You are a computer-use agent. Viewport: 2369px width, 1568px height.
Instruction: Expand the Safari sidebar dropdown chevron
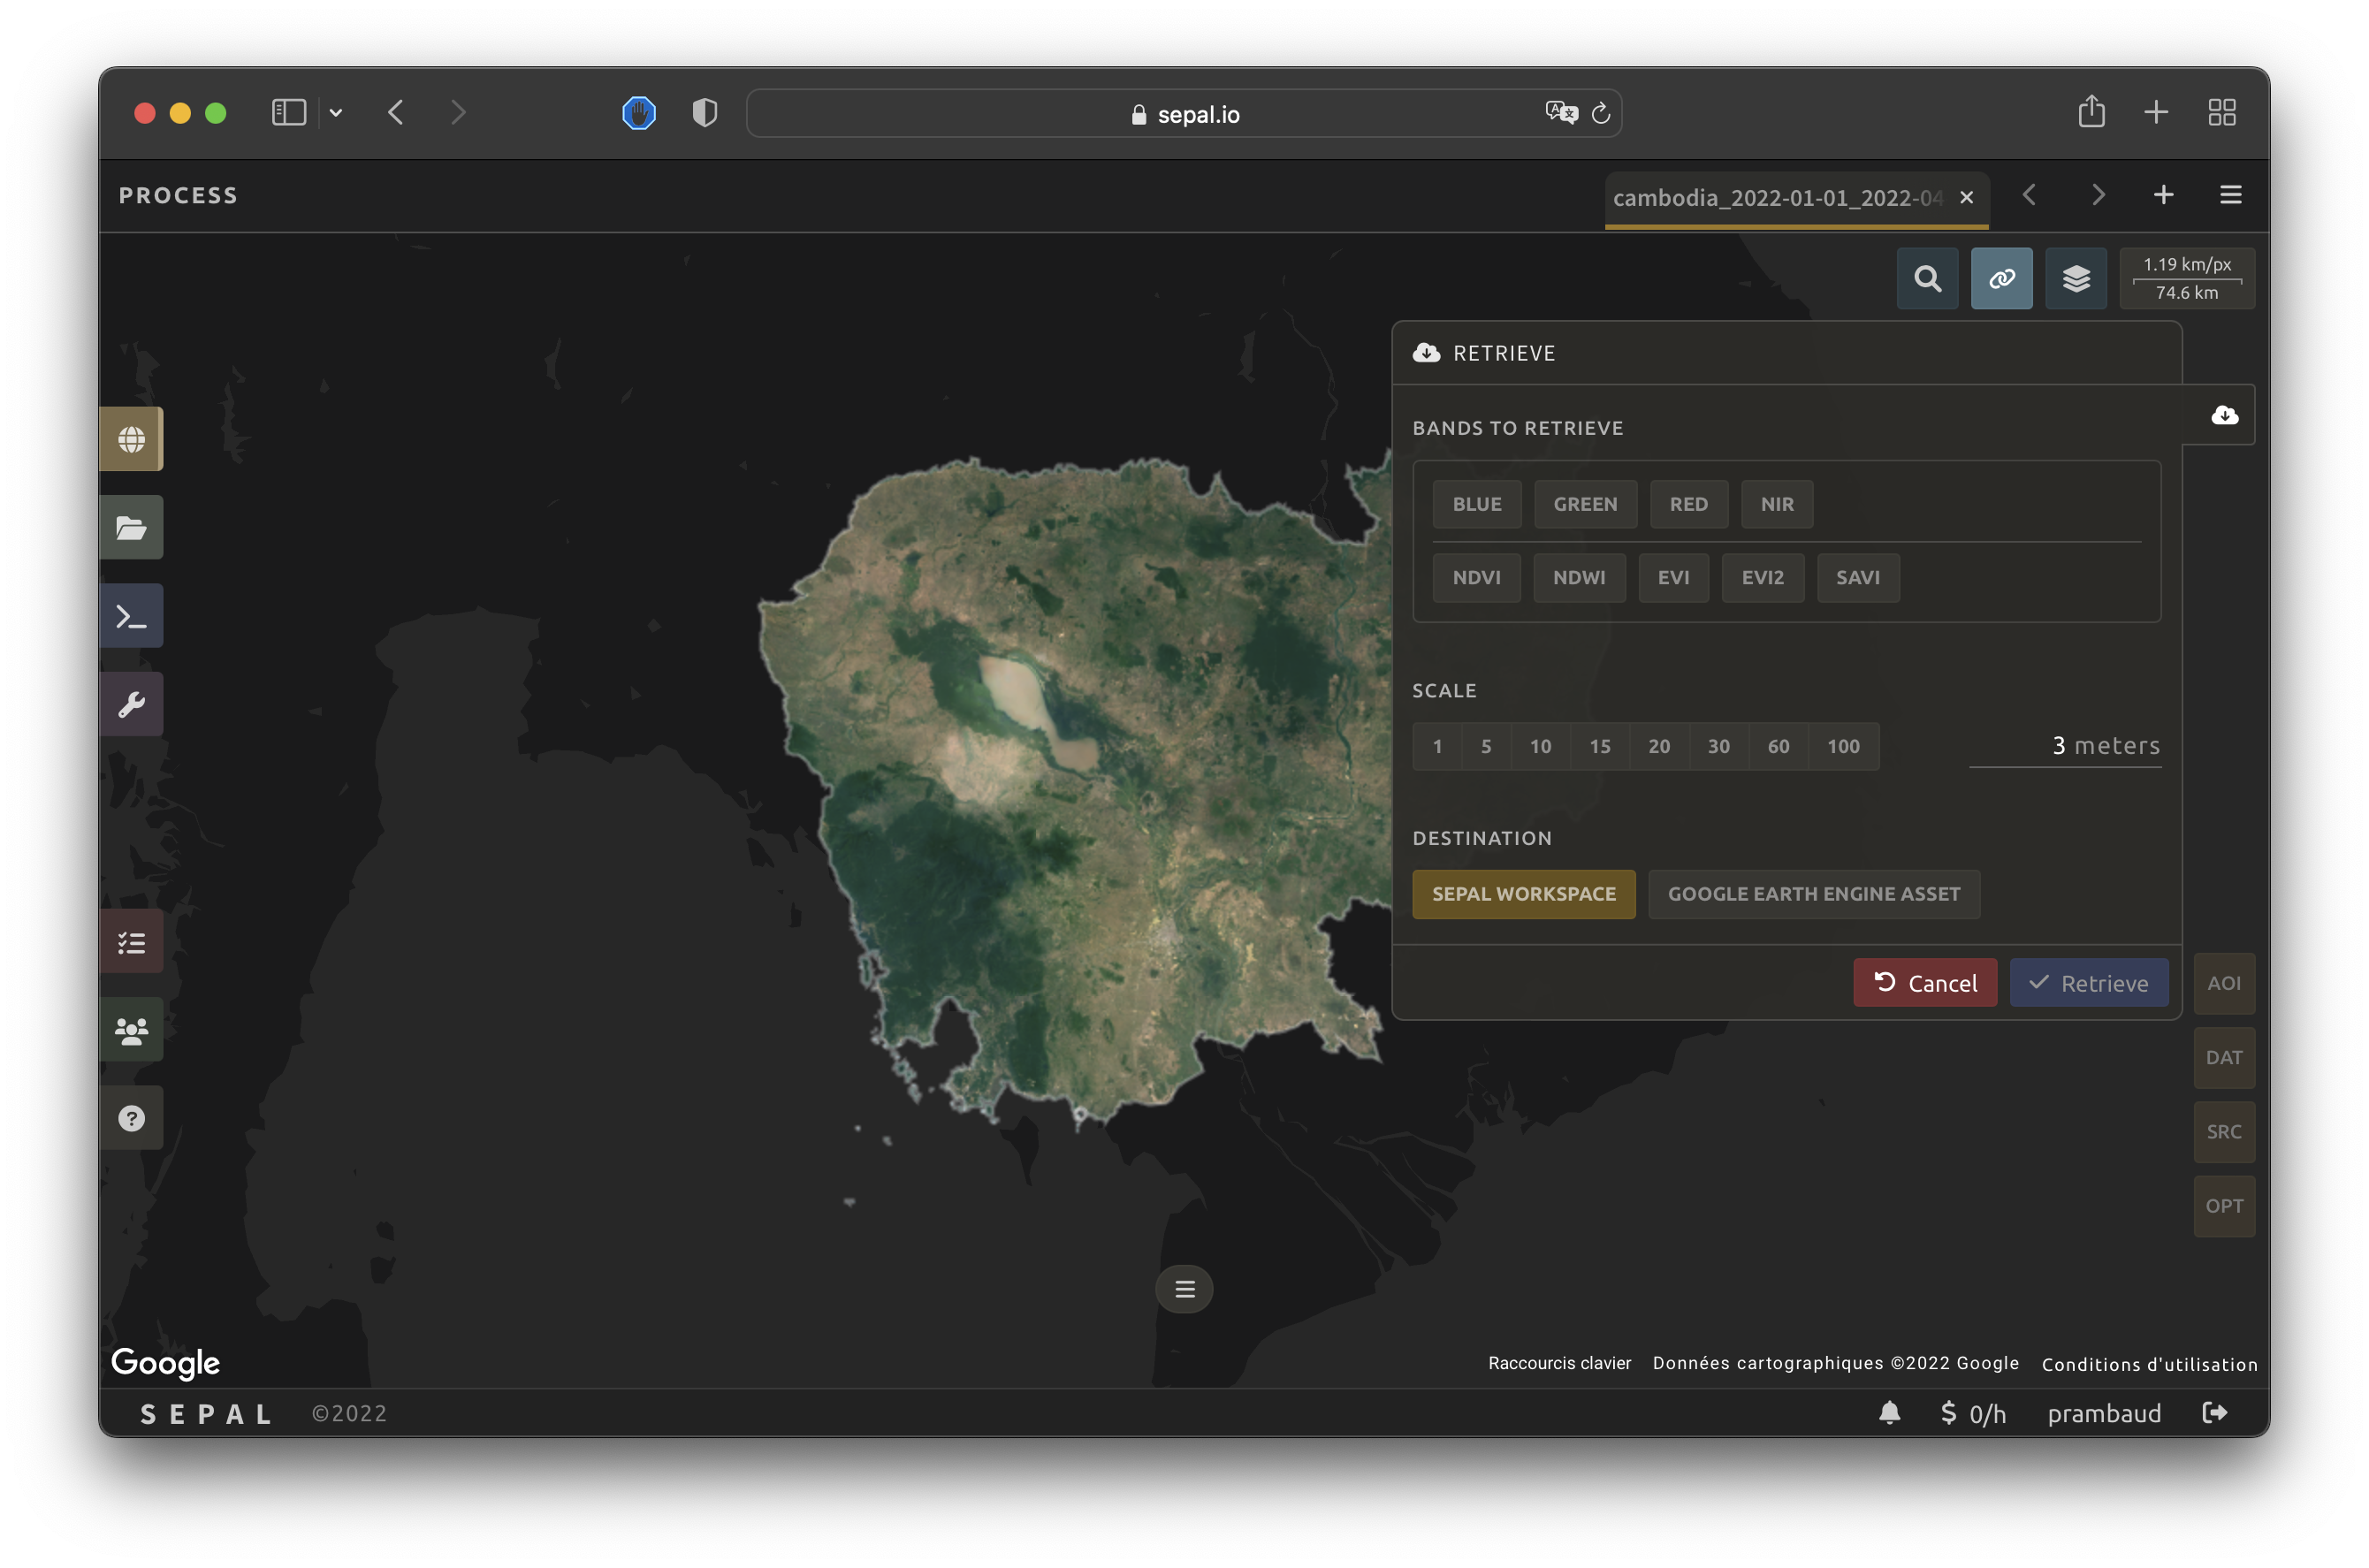click(336, 113)
